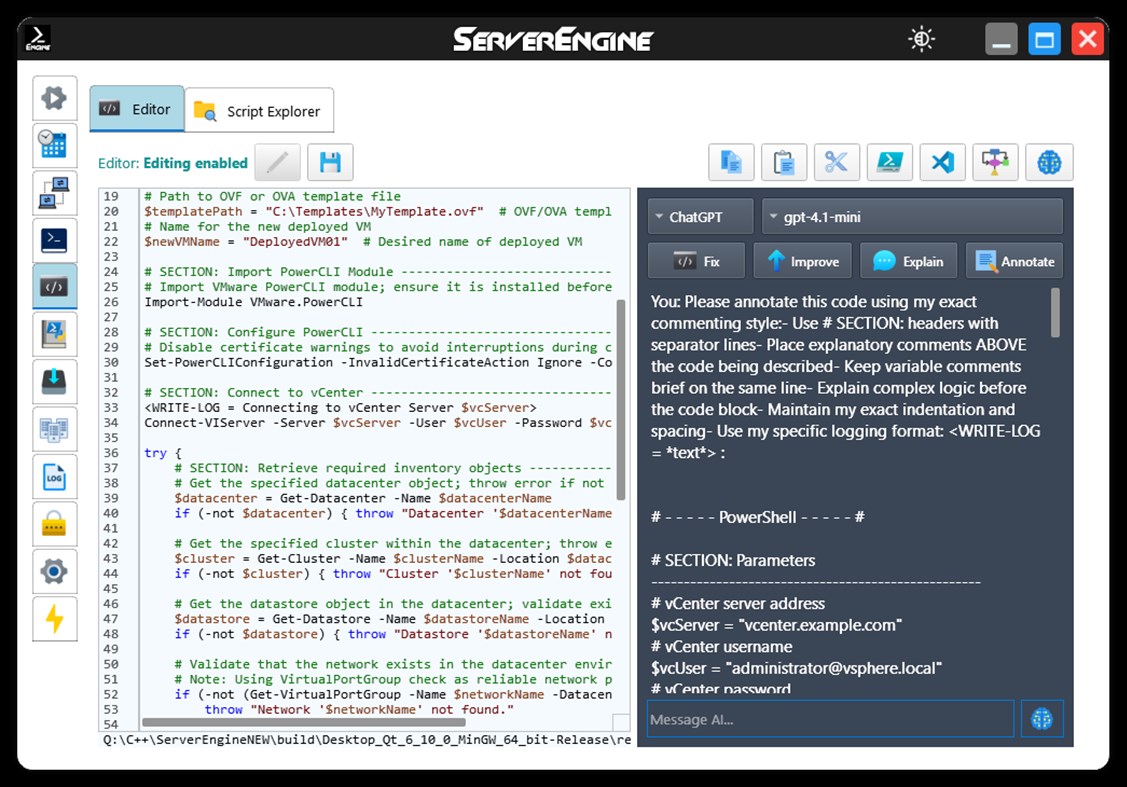Screen dimensions: 1127x787
Task: Click inside the Message AI input field
Action: pyautogui.click(x=830, y=719)
